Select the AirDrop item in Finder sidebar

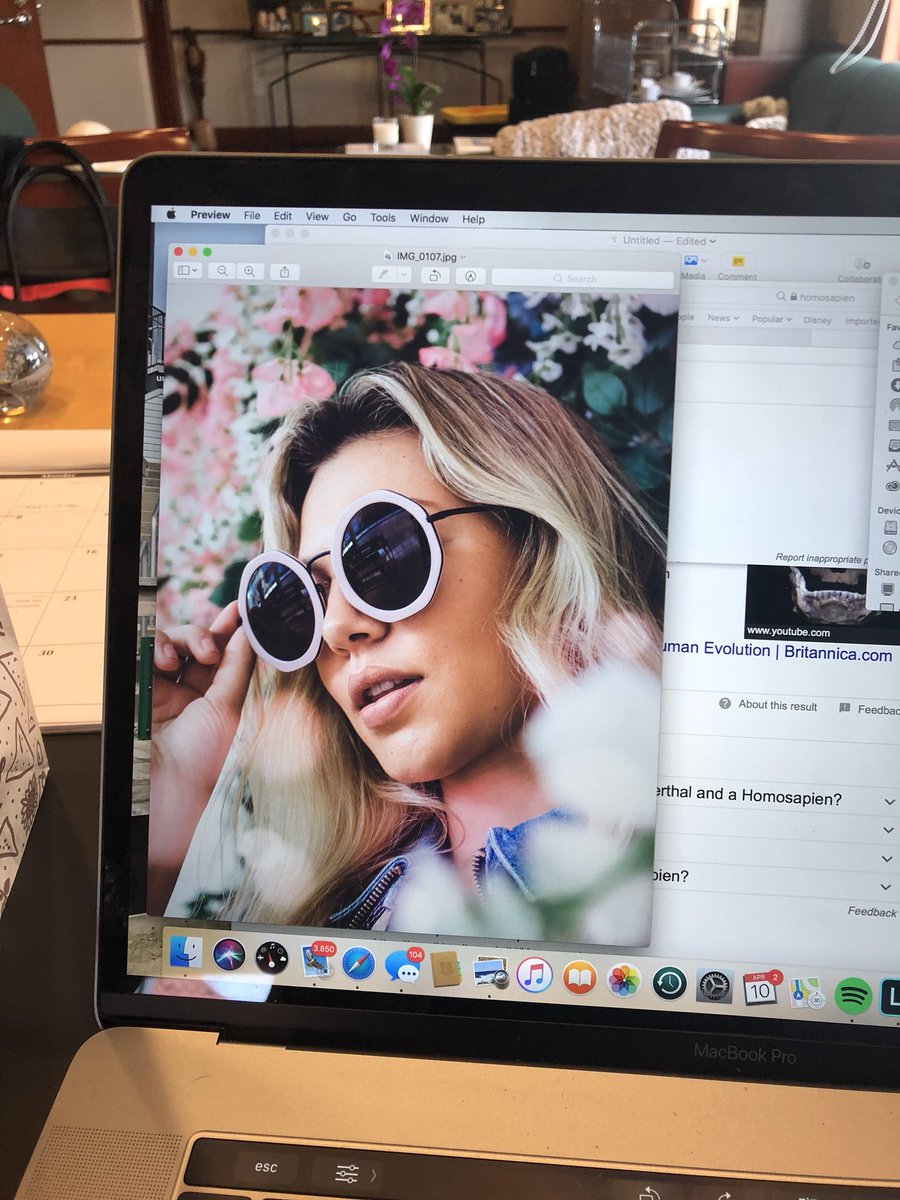tap(894, 404)
